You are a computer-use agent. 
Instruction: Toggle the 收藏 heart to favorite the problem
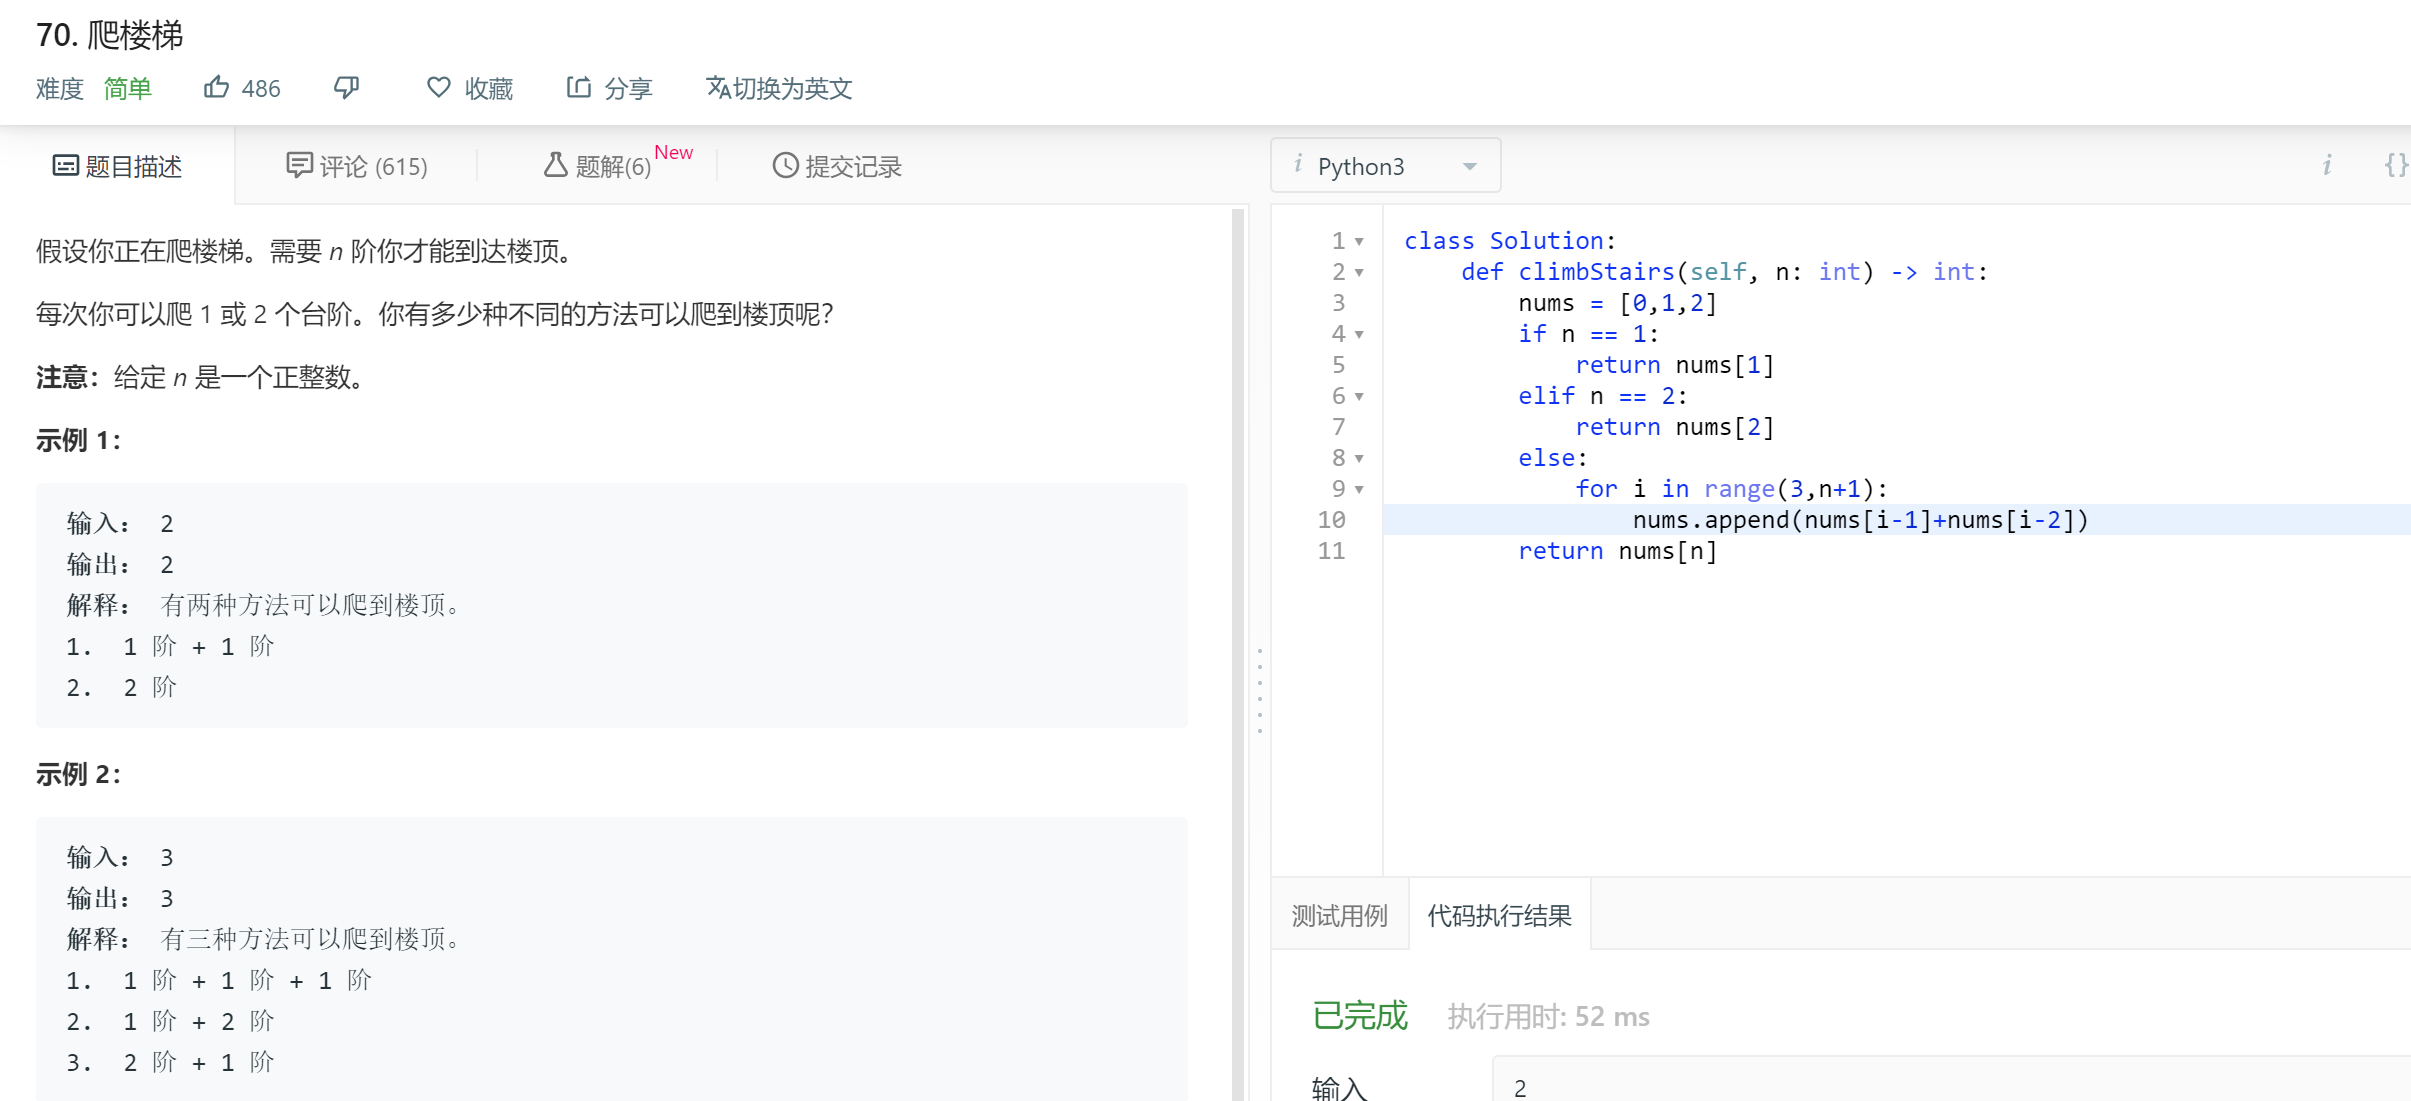(439, 88)
